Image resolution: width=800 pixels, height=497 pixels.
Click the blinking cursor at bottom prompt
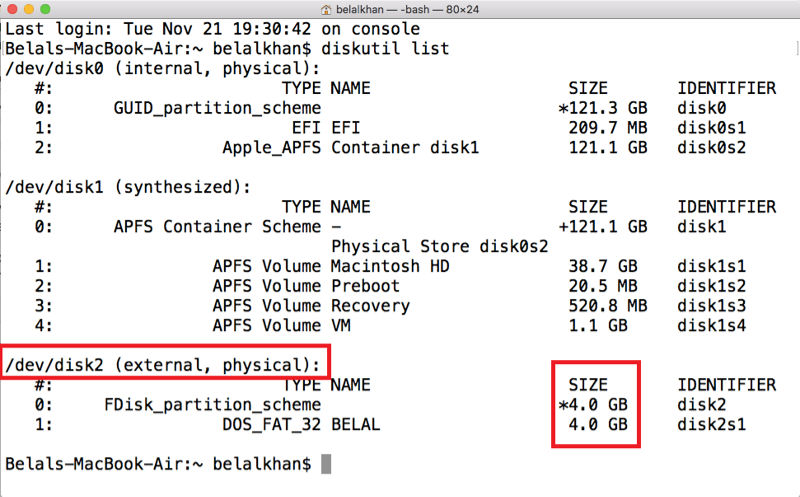tap(326, 464)
